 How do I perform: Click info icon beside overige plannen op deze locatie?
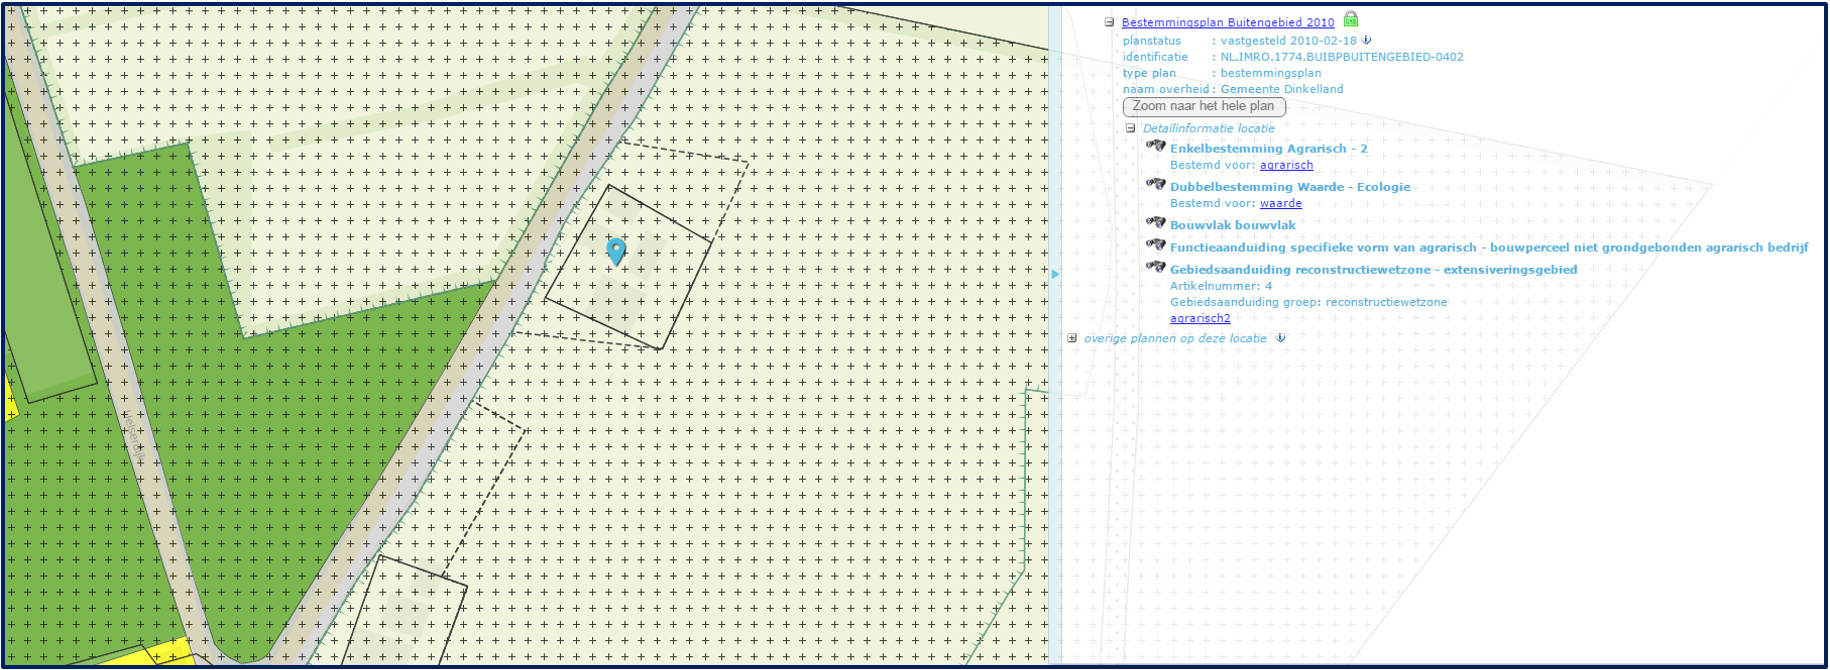(1281, 338)
